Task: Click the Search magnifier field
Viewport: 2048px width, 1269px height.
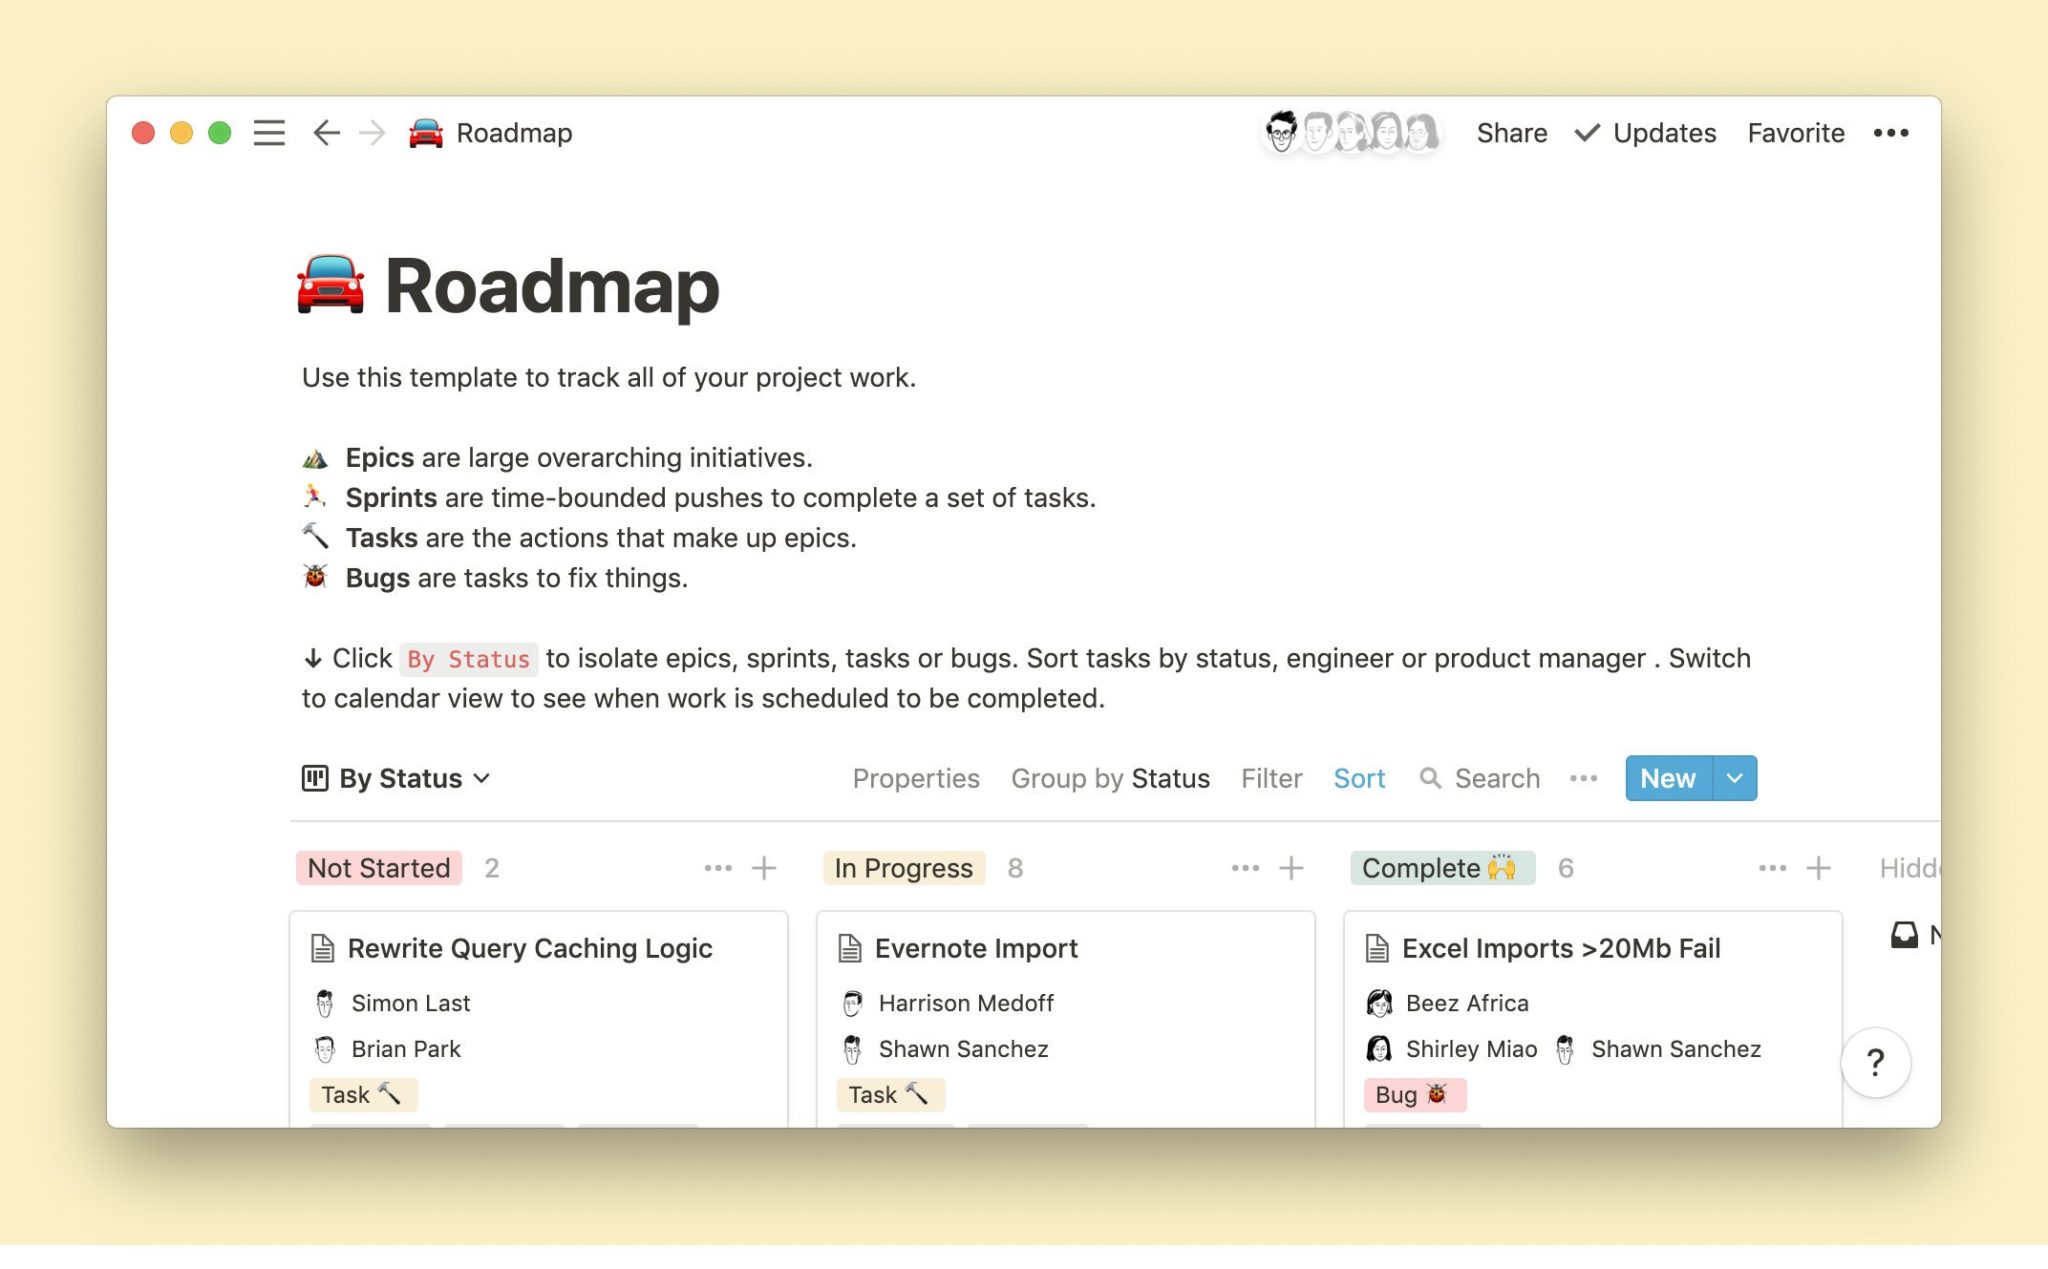Action: pyautogui.click(x=1479, y=778)
